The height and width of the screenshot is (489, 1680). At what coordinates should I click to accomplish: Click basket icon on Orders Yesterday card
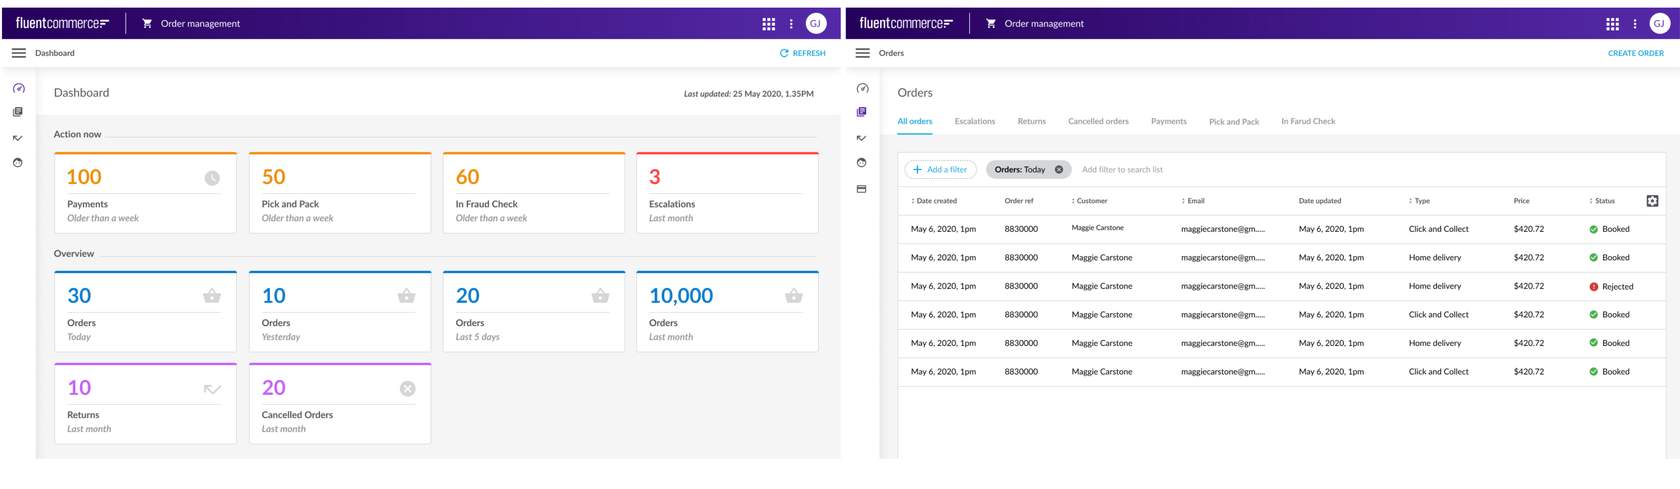tap(406, 296)
